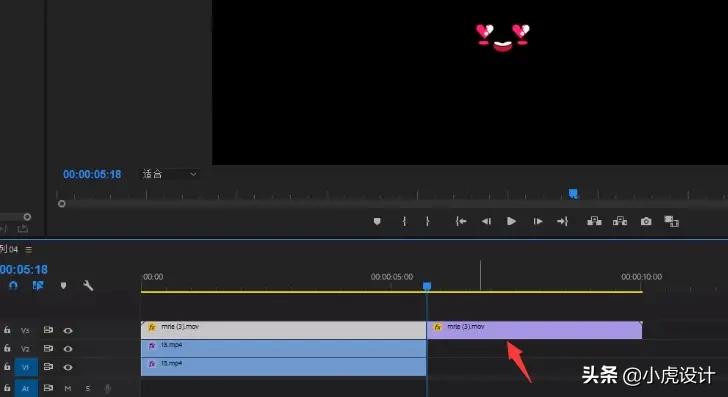Click fx badge on V1 15.mp4 clip
Viewport: 728px width, 397px height.
[152, 364]
